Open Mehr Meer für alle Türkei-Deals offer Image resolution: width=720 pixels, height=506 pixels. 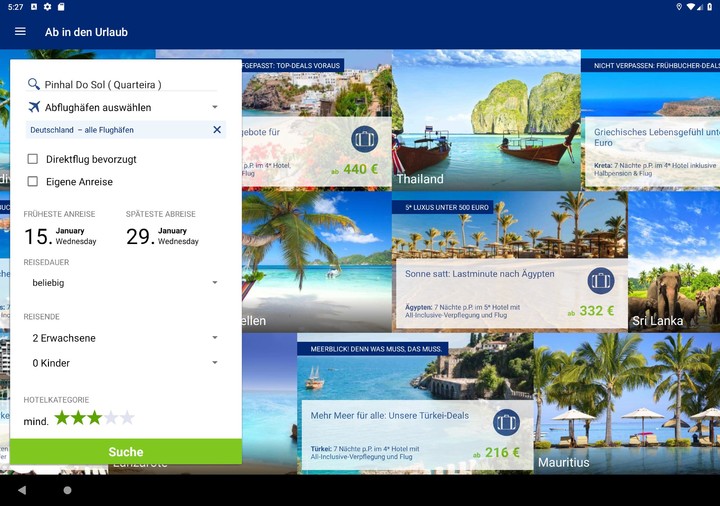(x=416, y=434)
